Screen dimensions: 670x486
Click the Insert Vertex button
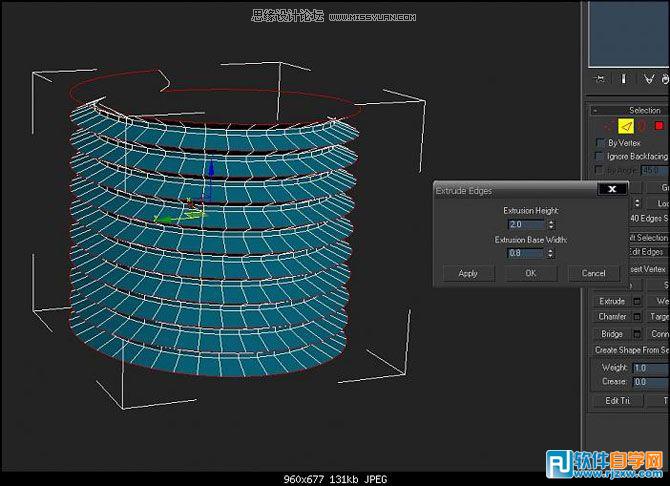[x=649, y=269]
